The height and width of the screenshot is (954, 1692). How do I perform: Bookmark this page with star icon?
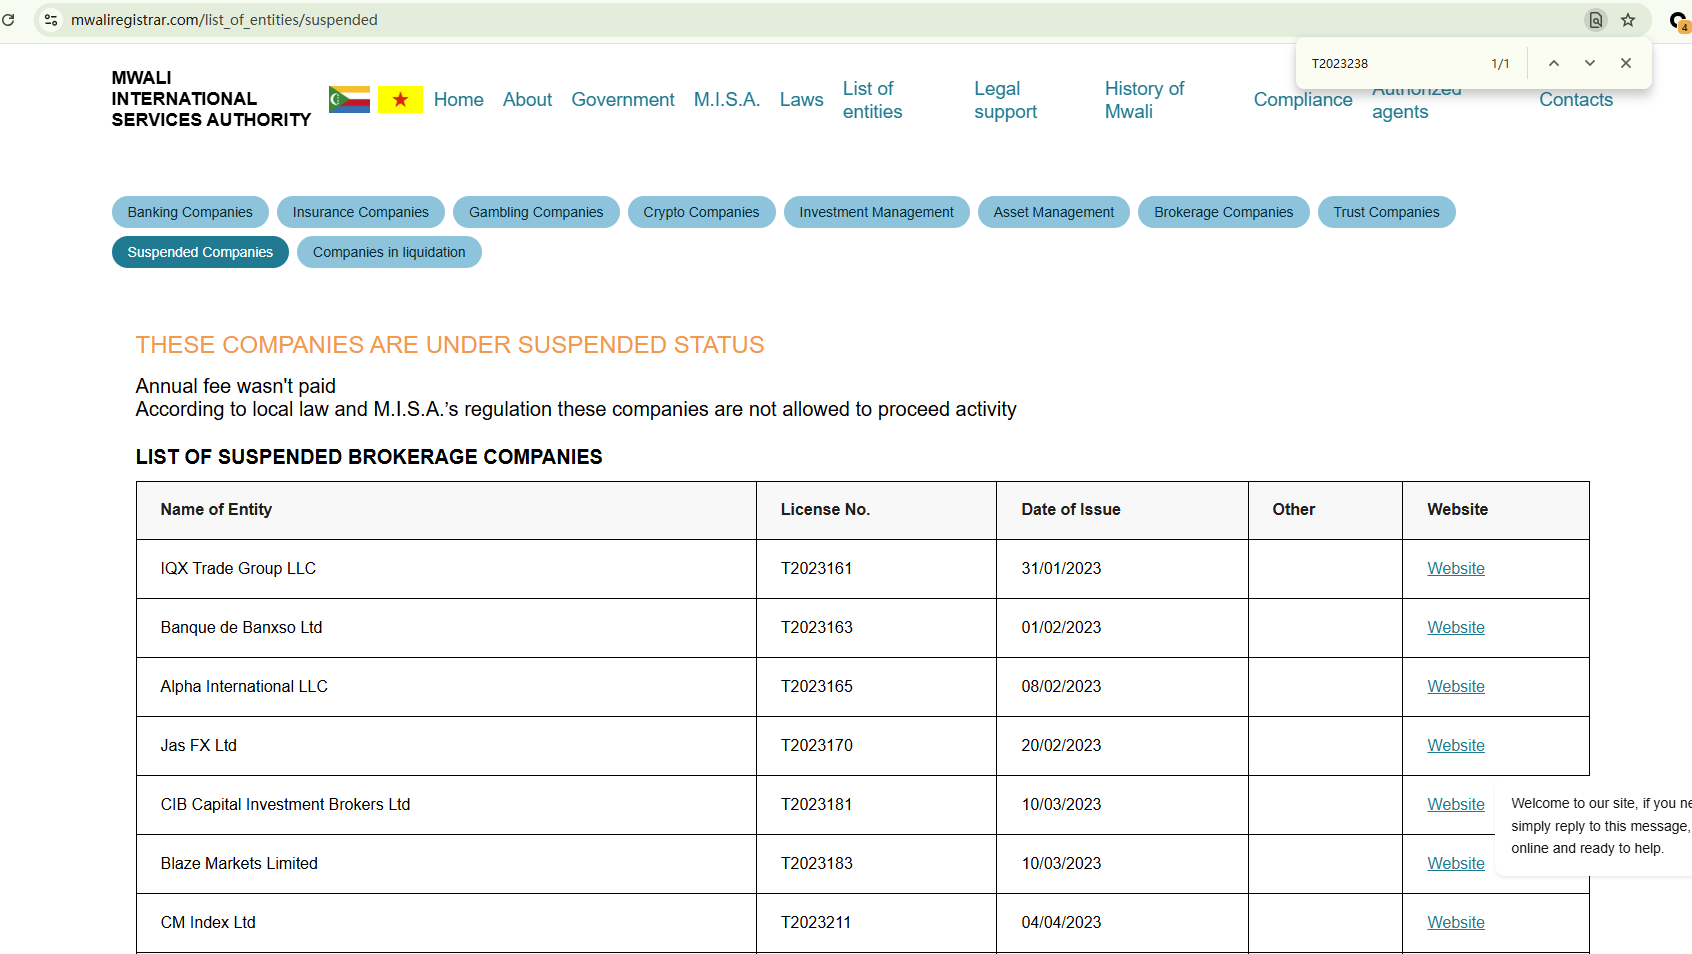pyautogui.click(x=1628, y=20)
